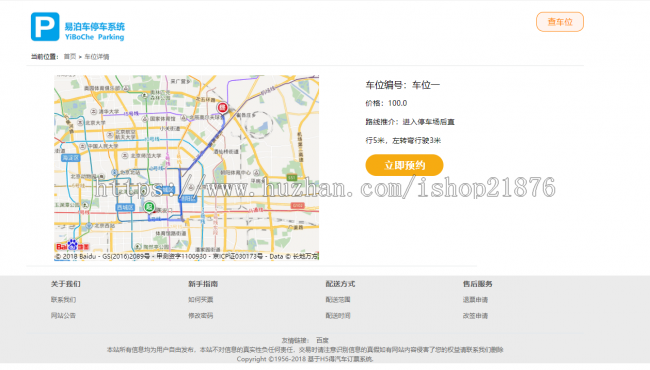Click the 新手指南 footer heading

click(203, 284)
